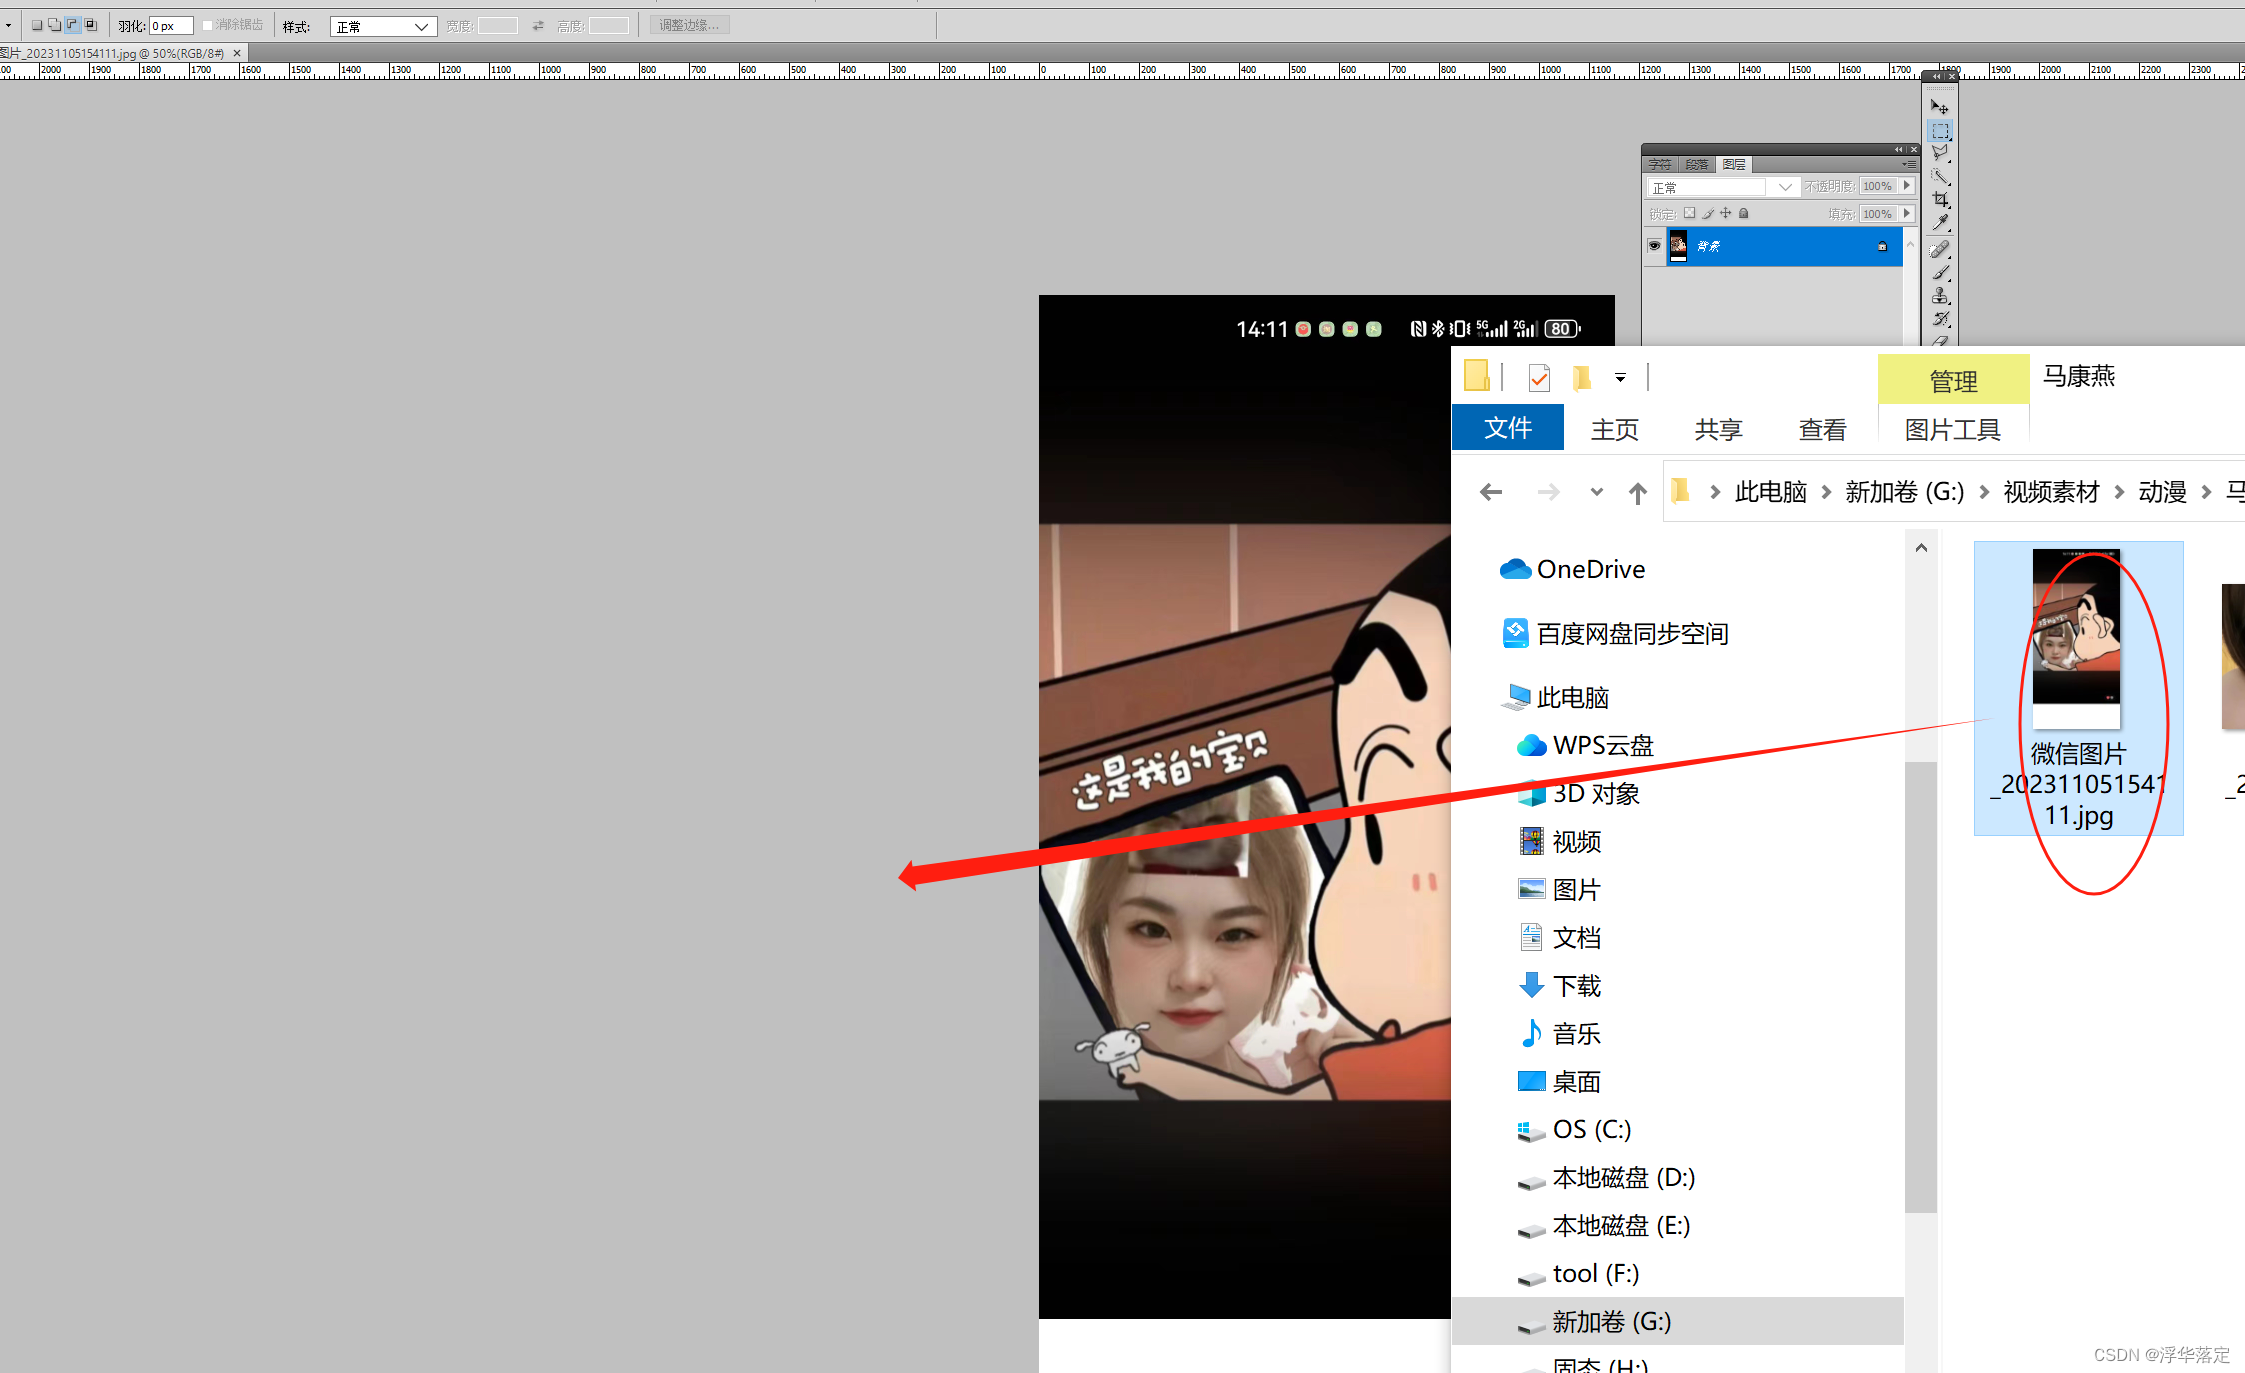The height and width of the screenshot is (1373, 2245).
Task: Click the Add to Selection mode icon
Action: point(54,25)
